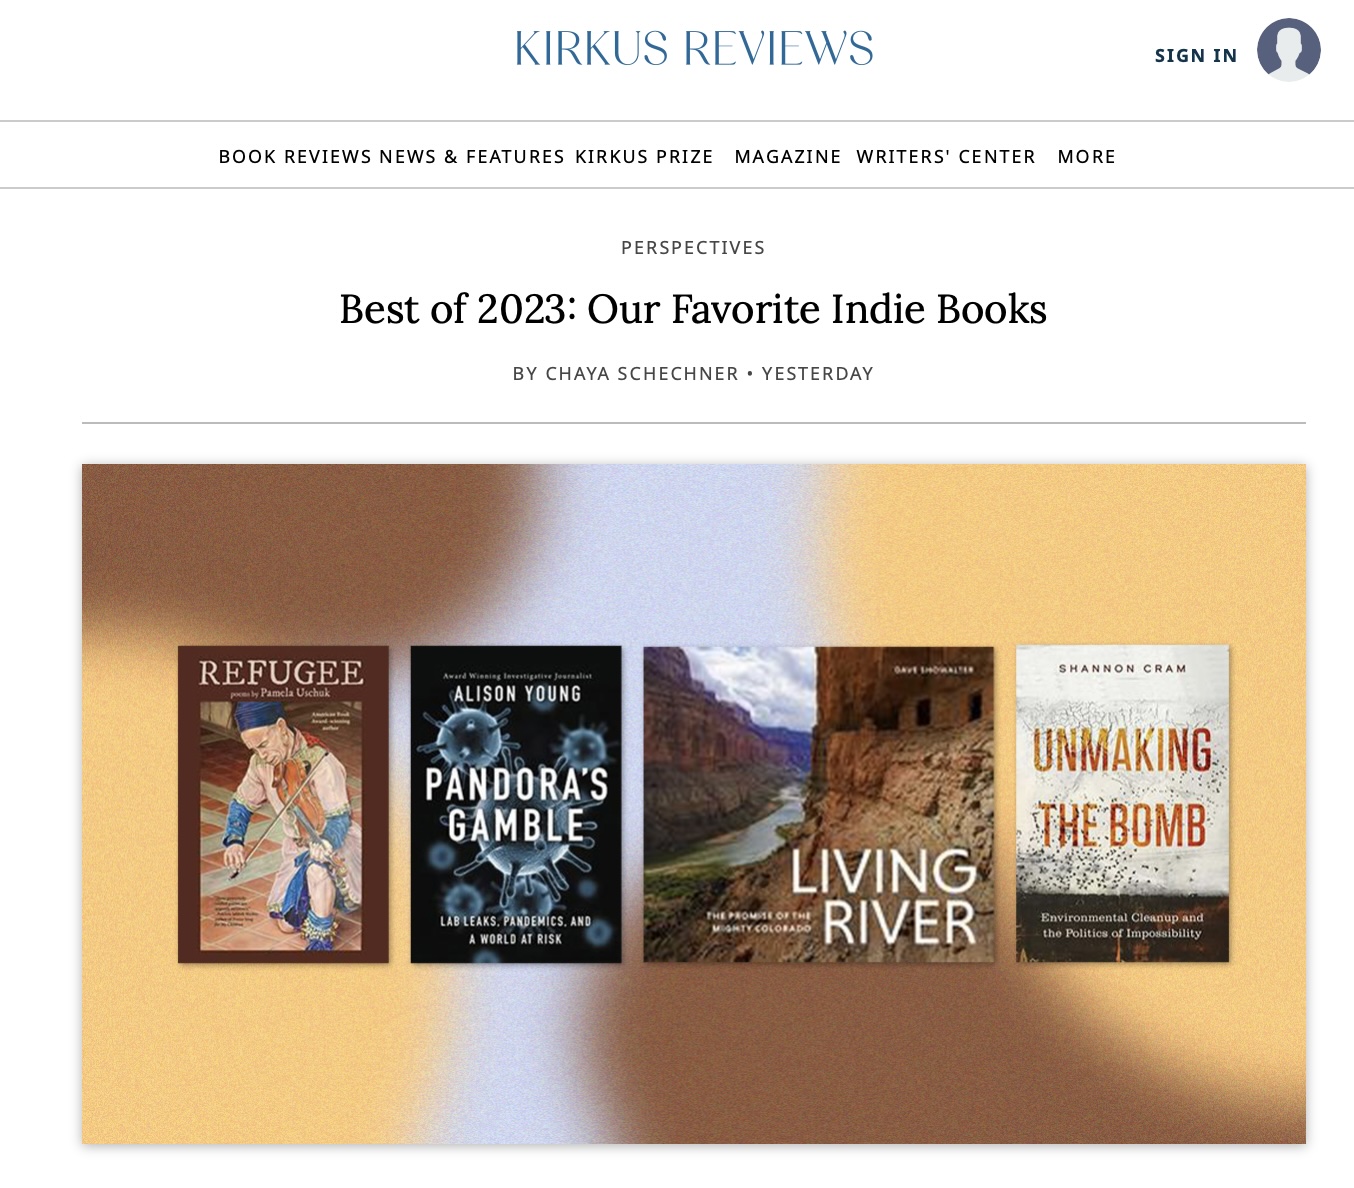Open the Book Reviews menu

[x=295, y=157]
